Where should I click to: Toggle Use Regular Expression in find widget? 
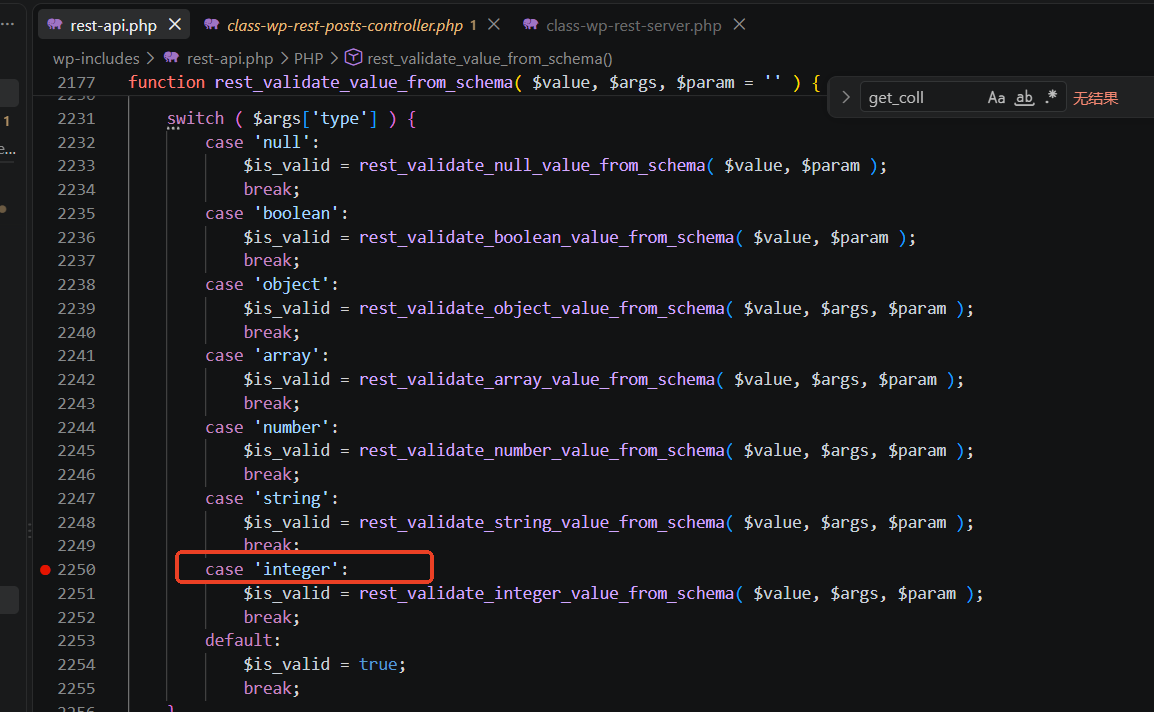click(x=1051, y=97)
